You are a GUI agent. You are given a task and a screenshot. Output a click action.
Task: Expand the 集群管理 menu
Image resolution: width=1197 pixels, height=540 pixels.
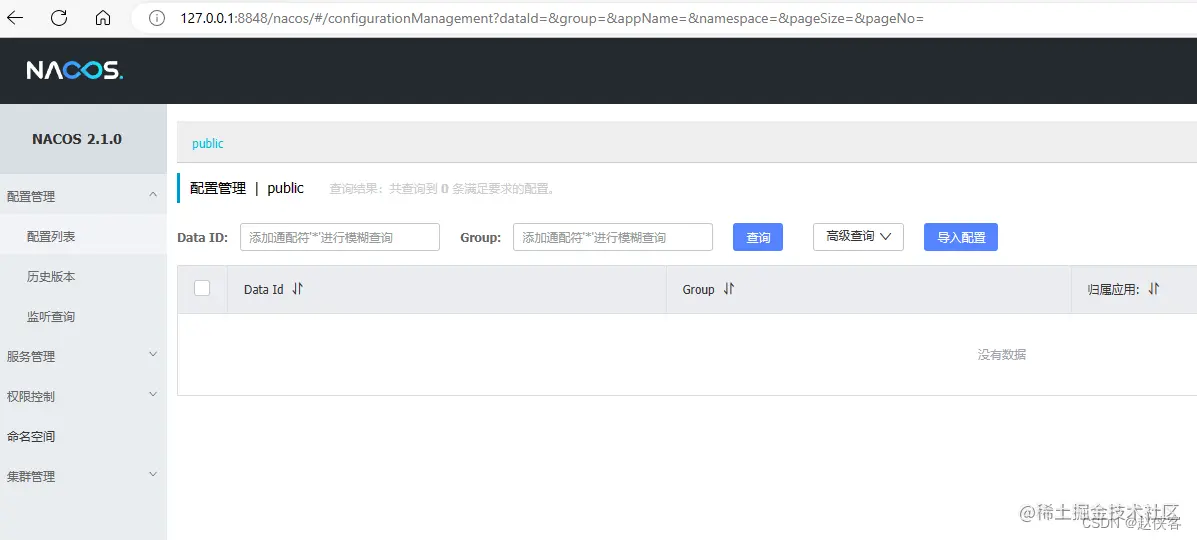tap(83, 476)
